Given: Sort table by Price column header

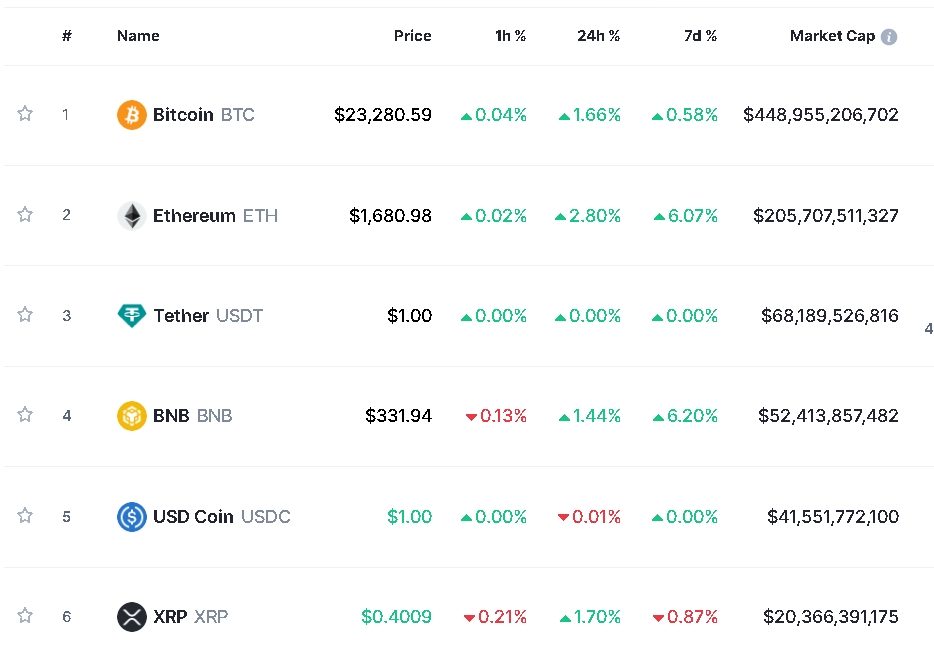Looking at the screenshot, I should coord(412,36).
